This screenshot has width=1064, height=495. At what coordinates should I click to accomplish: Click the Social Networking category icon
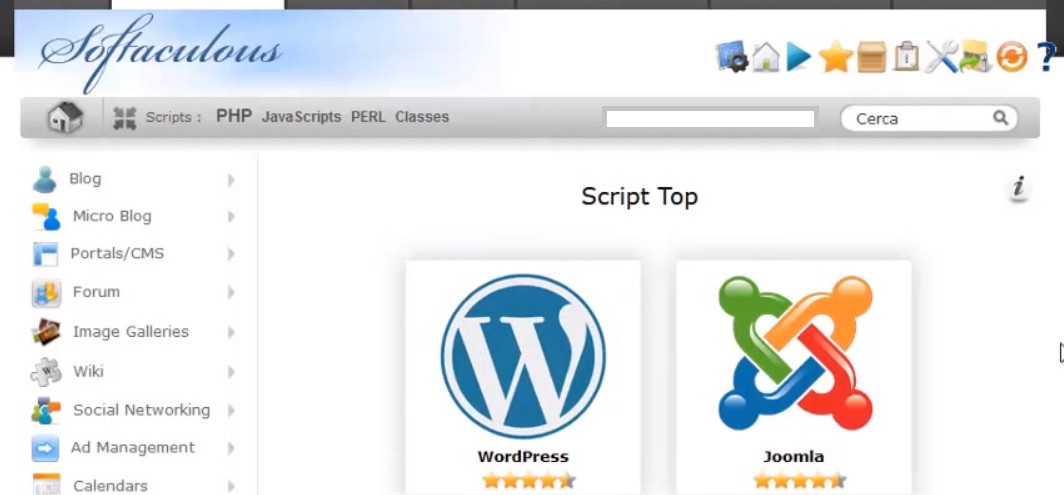(x=45, y=410)
